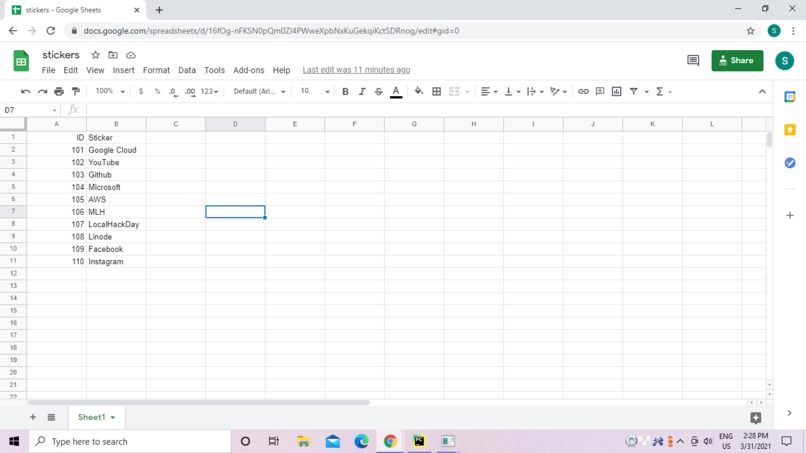This screenshot has height=453, width=806.
Task: Bookmark this page in Chrome
Action: click(x=750, y=31)
